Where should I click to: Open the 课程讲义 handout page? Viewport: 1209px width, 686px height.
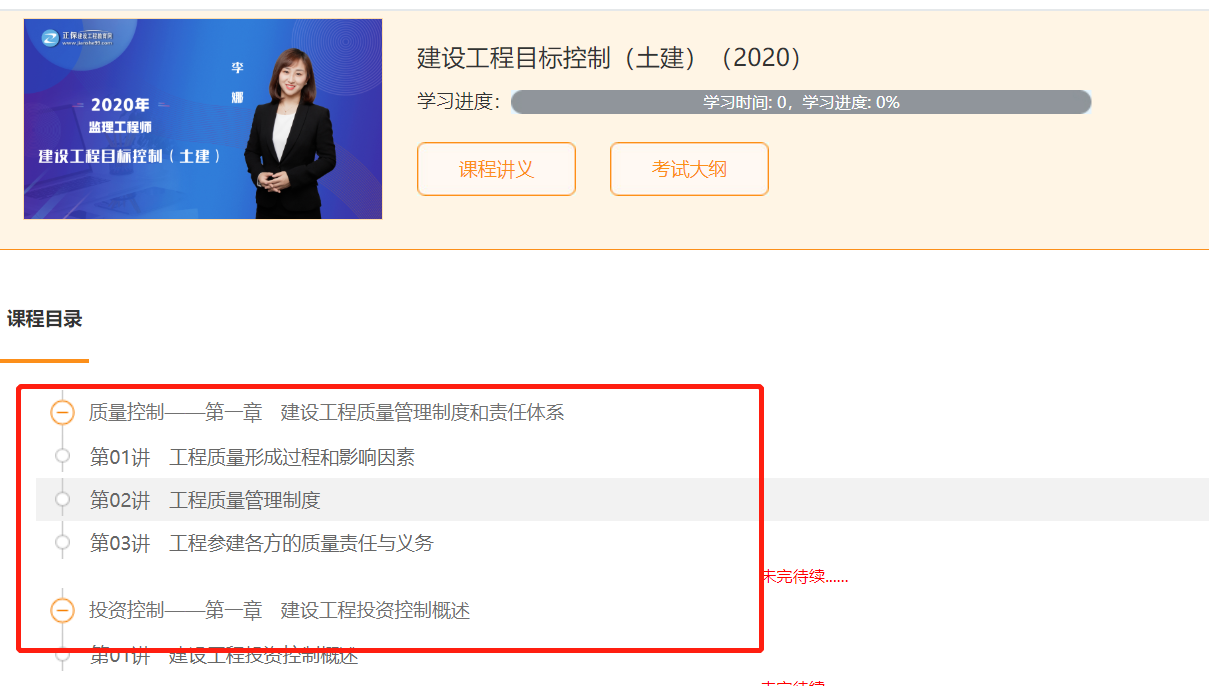[x=496, y=169]
